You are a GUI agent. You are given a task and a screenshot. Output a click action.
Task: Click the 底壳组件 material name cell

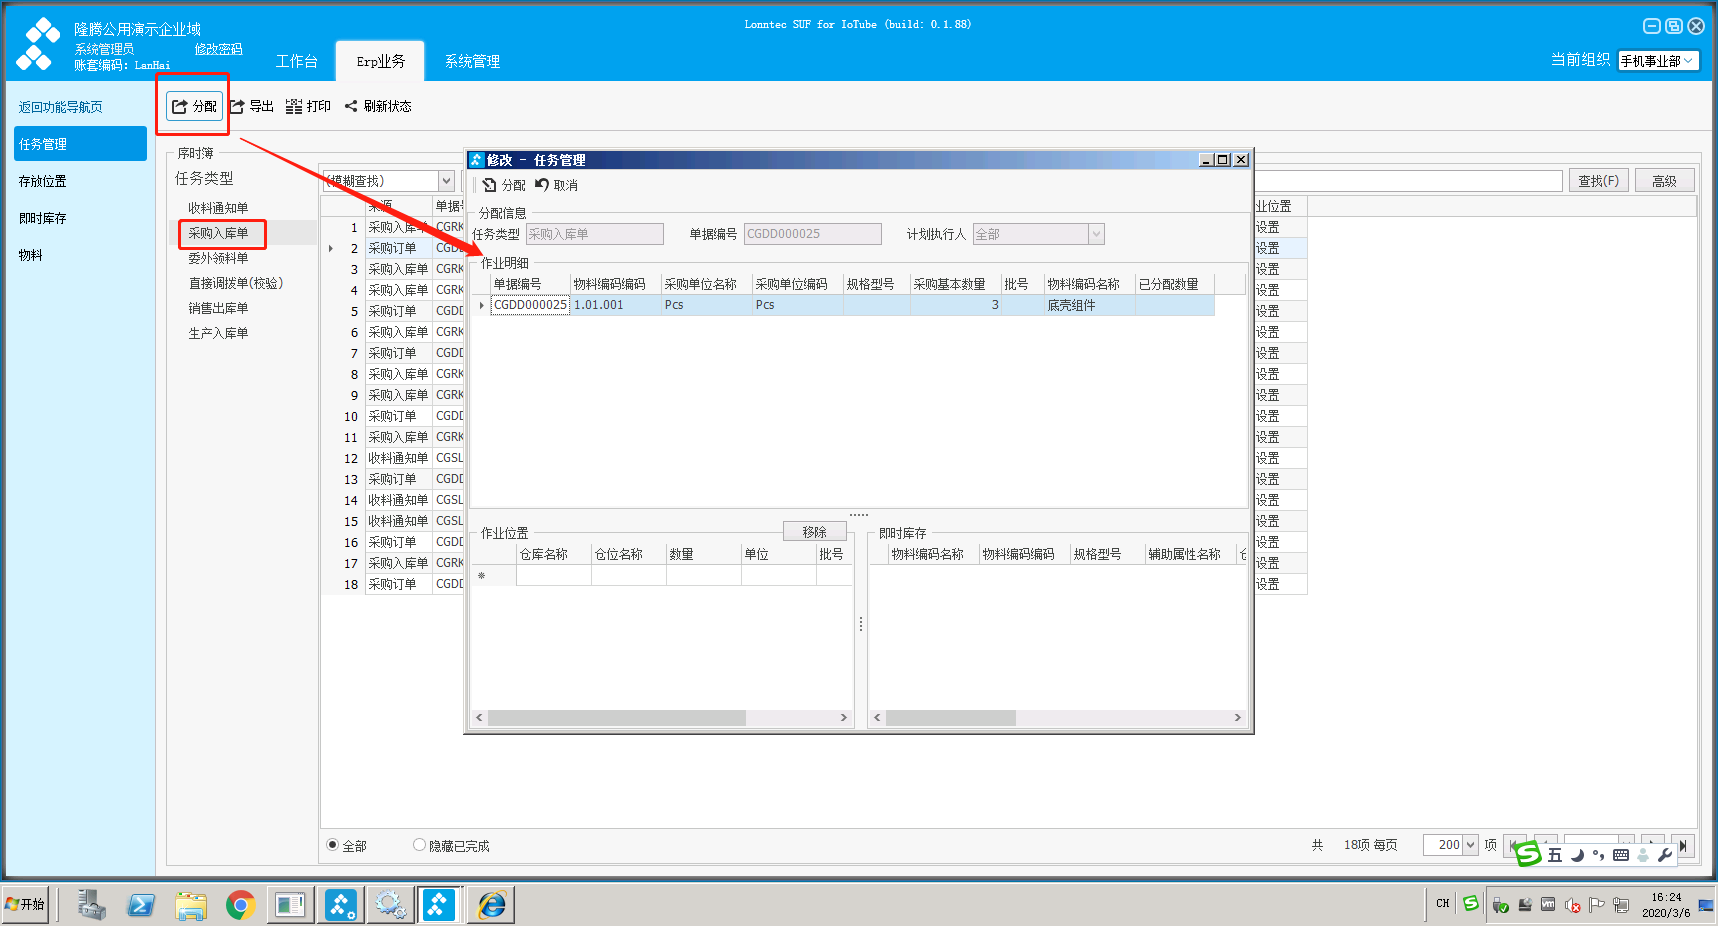click(1090, 305)
